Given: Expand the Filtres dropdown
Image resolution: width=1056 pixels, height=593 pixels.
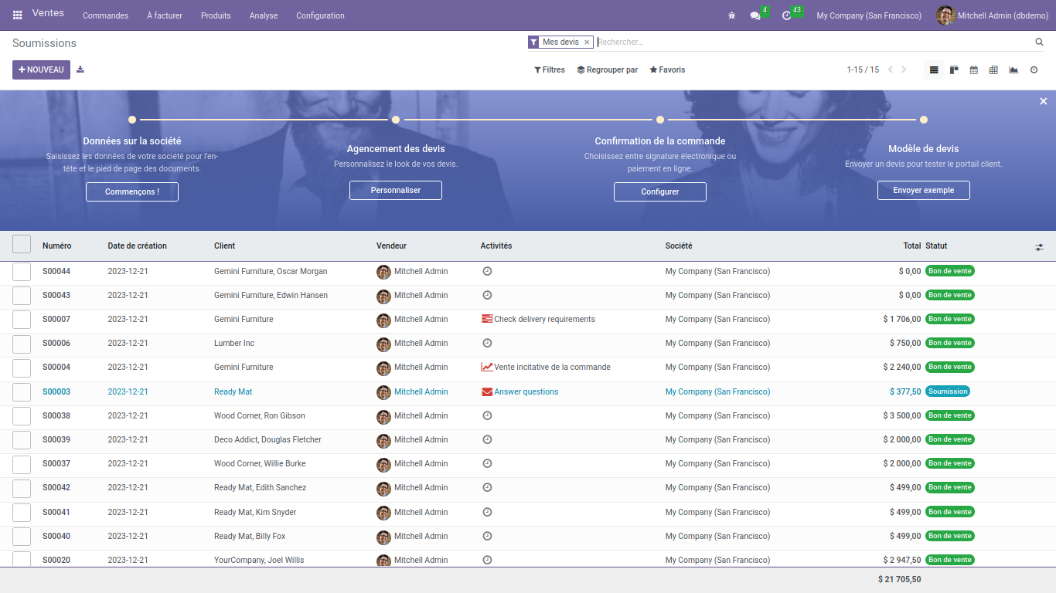Looking at the screenshot, I should [549, 70].
